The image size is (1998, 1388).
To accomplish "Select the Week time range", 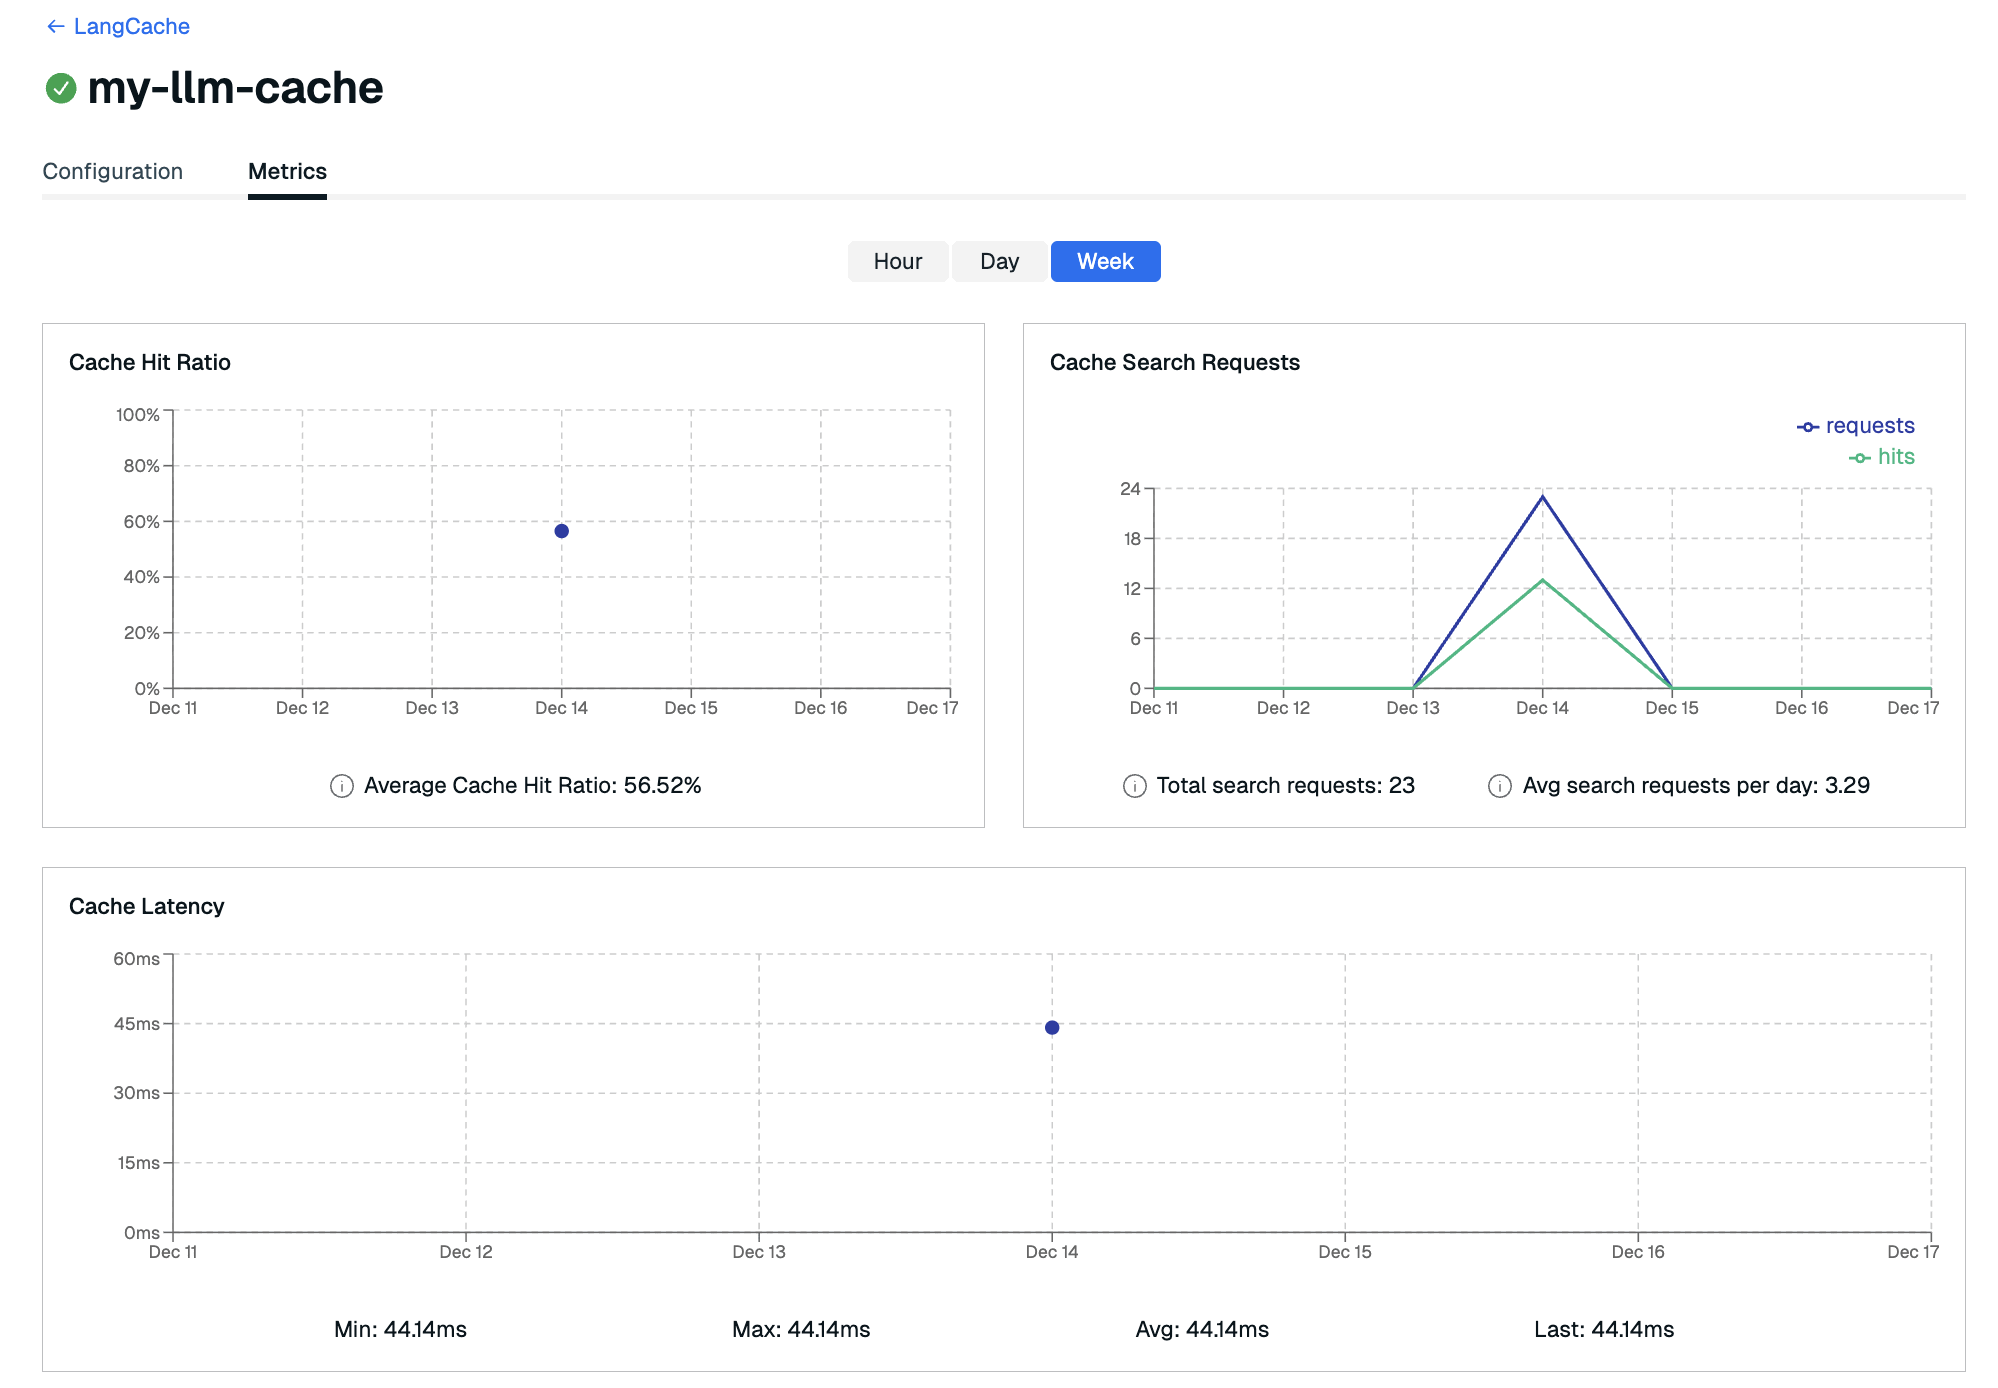I will click(x=1105, y=262).
